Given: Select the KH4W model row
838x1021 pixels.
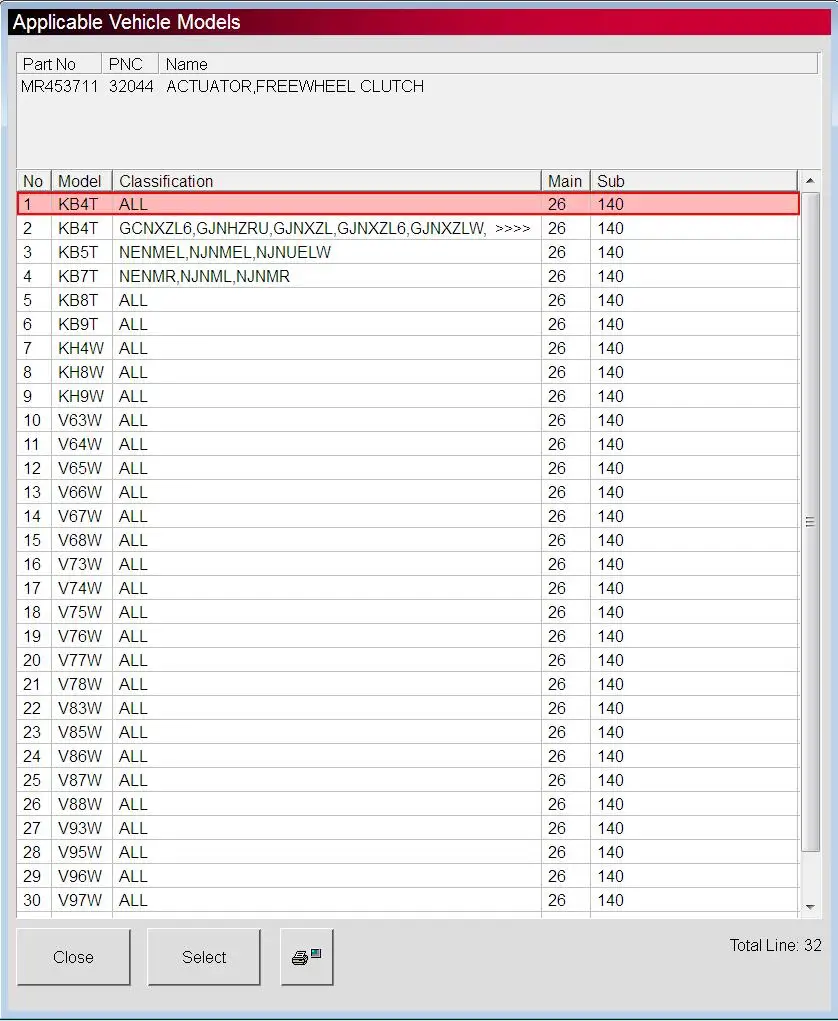Looking at the screenshot, I should 408,348.
